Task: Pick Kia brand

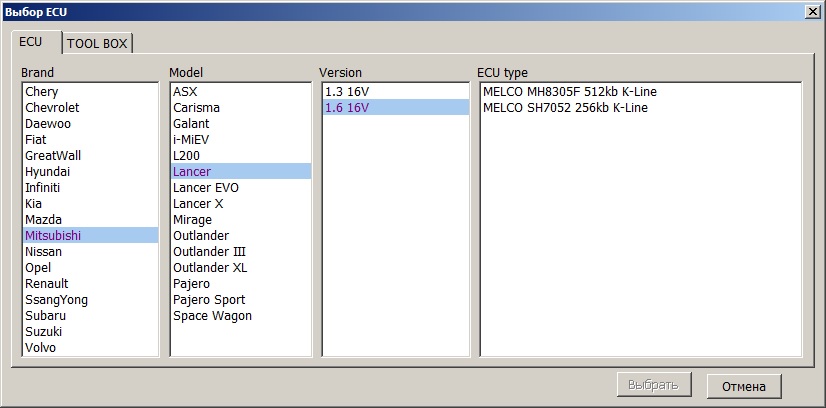Action: [x=90, y=204]
